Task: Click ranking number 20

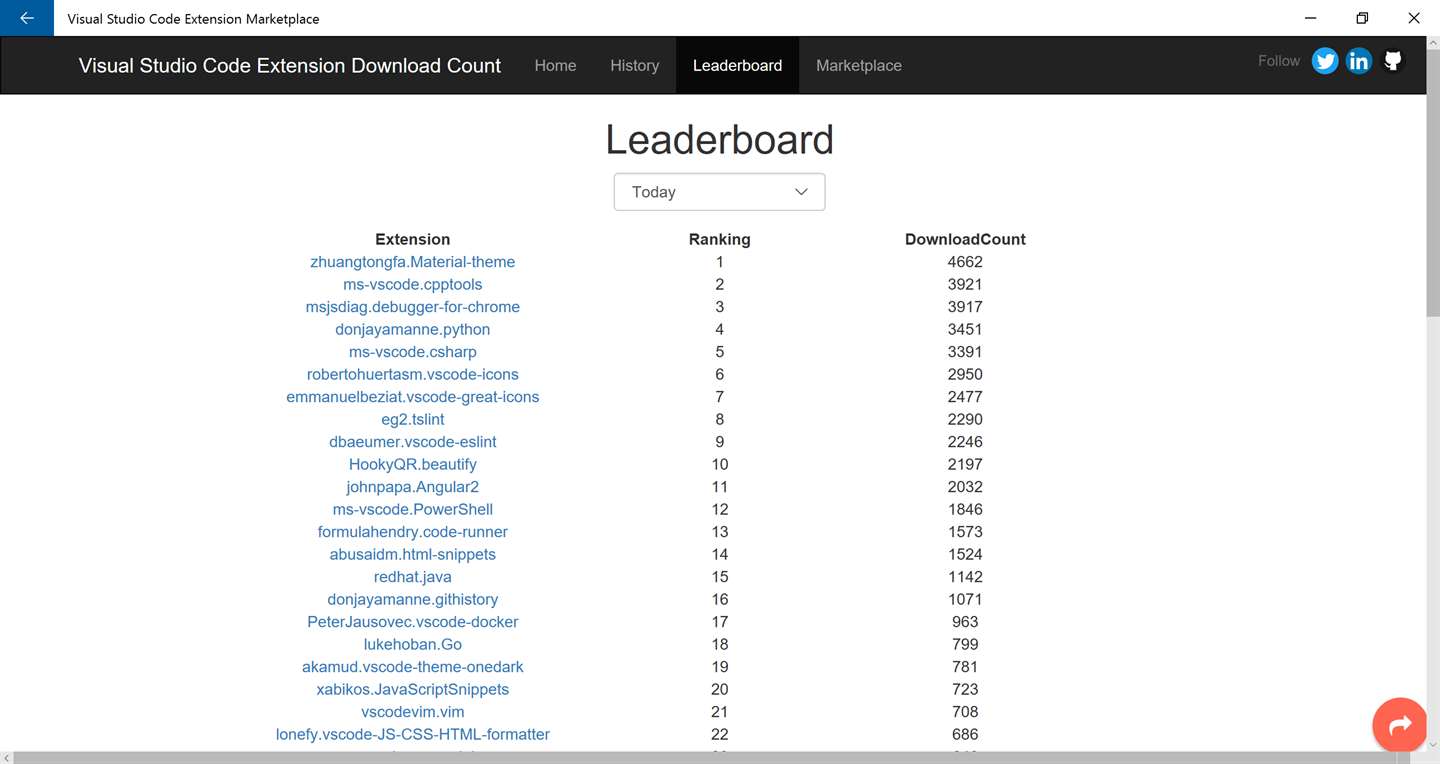Action: [720, 689]
